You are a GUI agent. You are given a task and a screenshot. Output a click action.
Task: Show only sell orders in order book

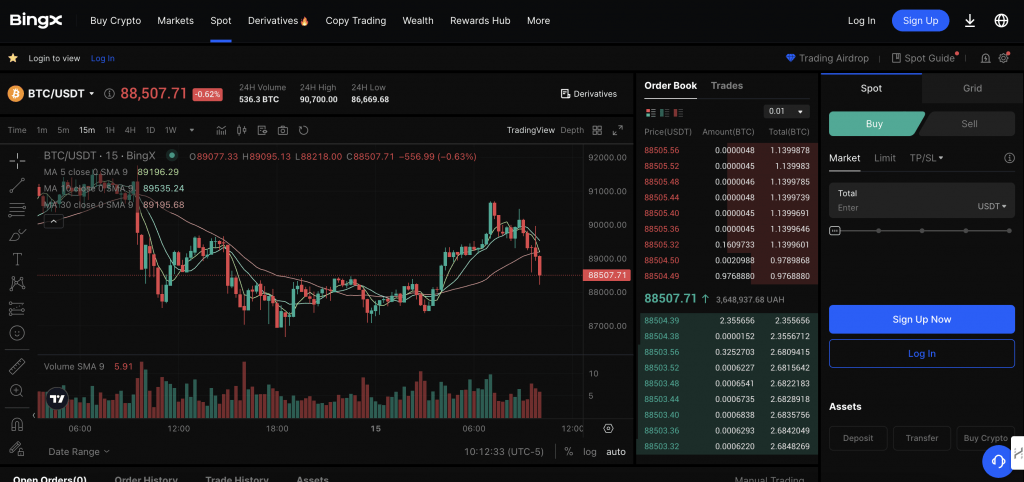678,112
